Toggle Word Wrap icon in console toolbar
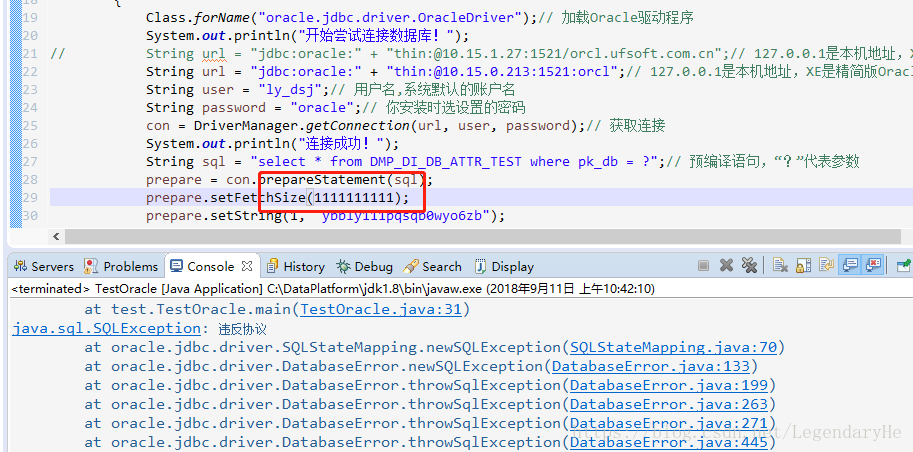The image size is (913, 452). (x=826, y=266)
